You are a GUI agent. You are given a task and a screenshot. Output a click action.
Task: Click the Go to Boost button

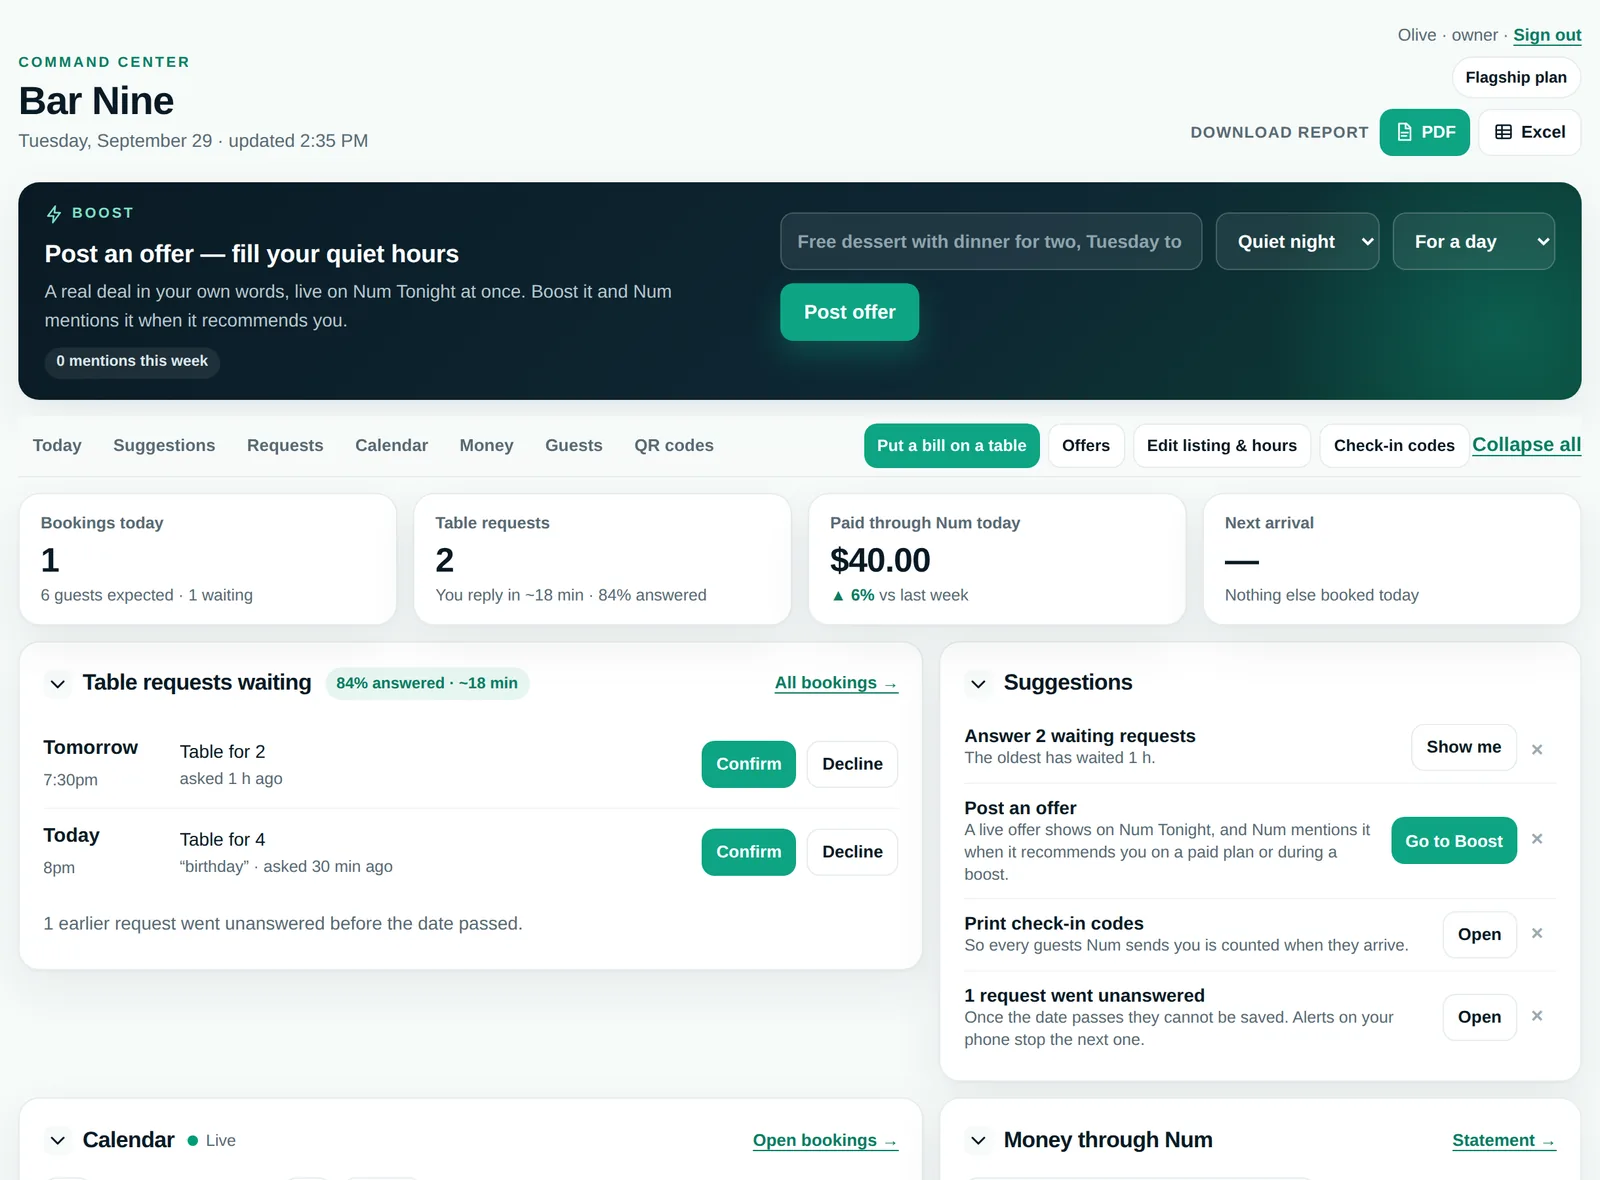1454,841
